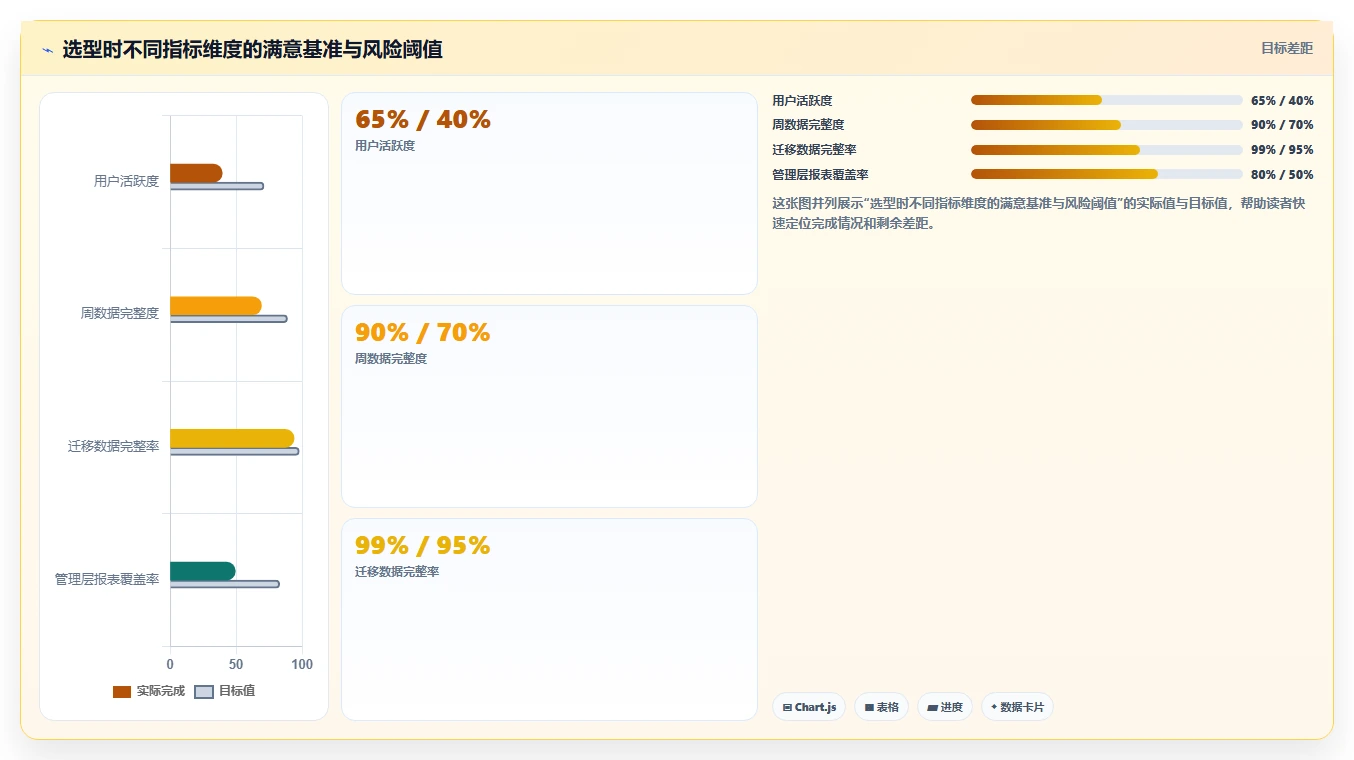Click the x-axis tick label 50

(x=236, y=664)
